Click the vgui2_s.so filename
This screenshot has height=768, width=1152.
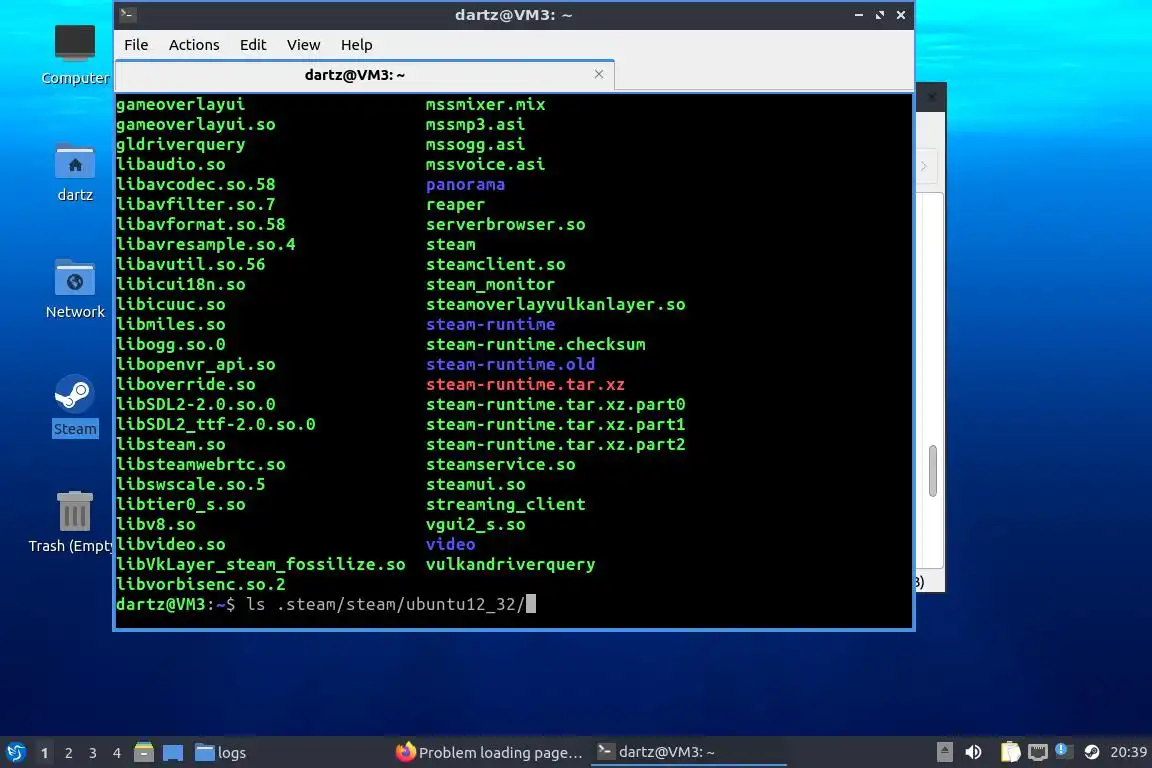475,525
